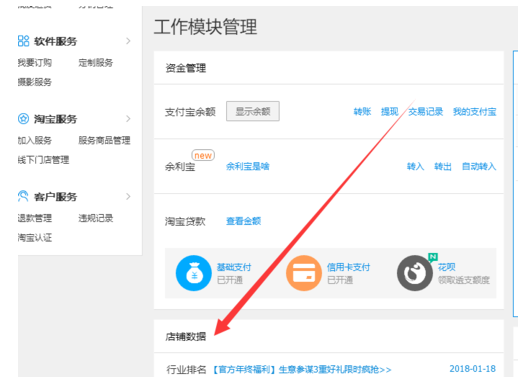Expand the 客户服务 section chevron
Screen dimensions: 526x377
(128, 196)
